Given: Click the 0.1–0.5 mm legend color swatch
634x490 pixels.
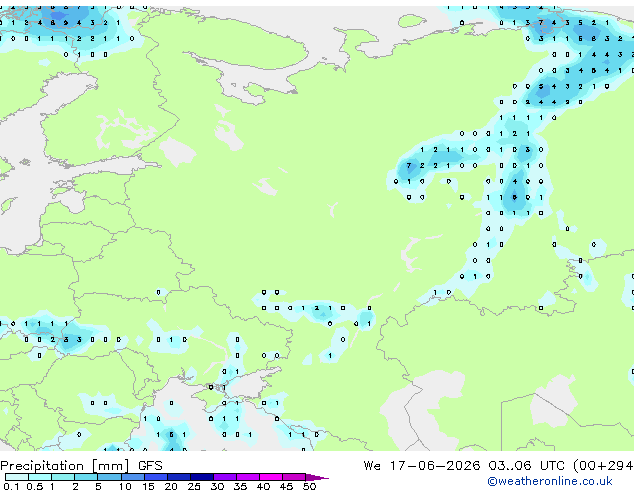Looking at the screenshot, I should pyautogui.click(x=17, y=477).
